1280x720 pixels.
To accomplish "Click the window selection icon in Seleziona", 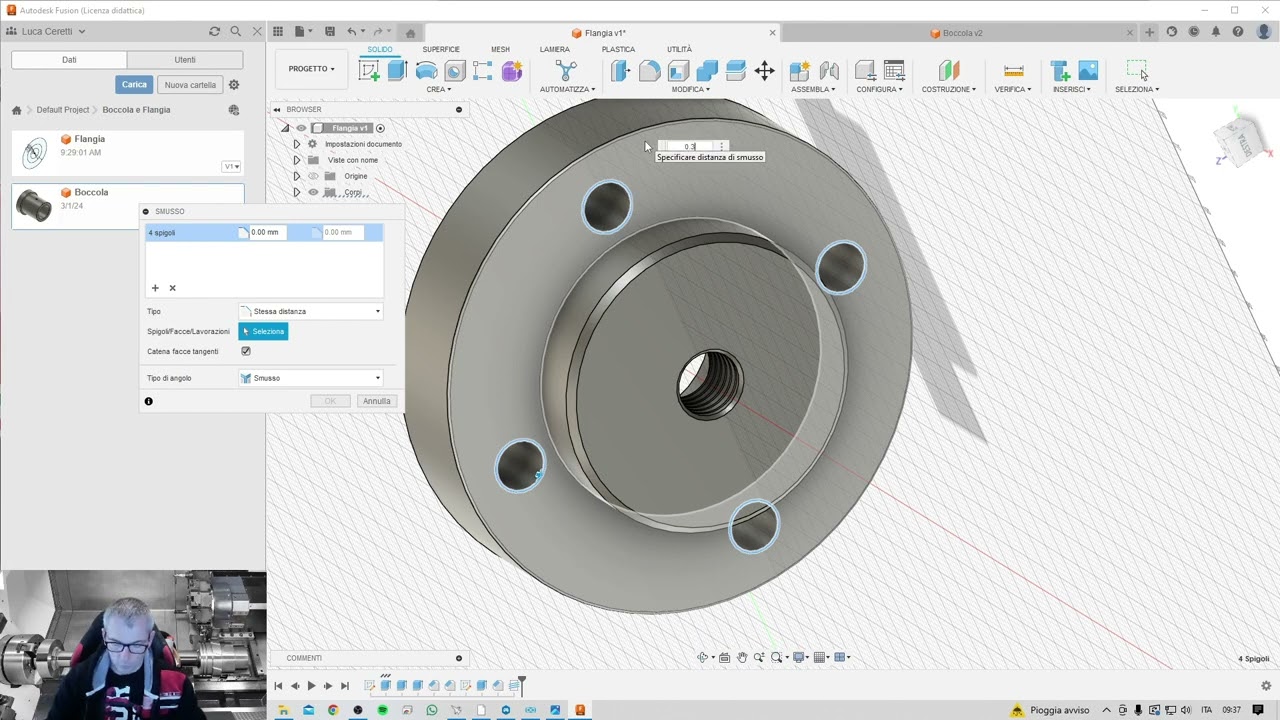I will pos(1137,70).
